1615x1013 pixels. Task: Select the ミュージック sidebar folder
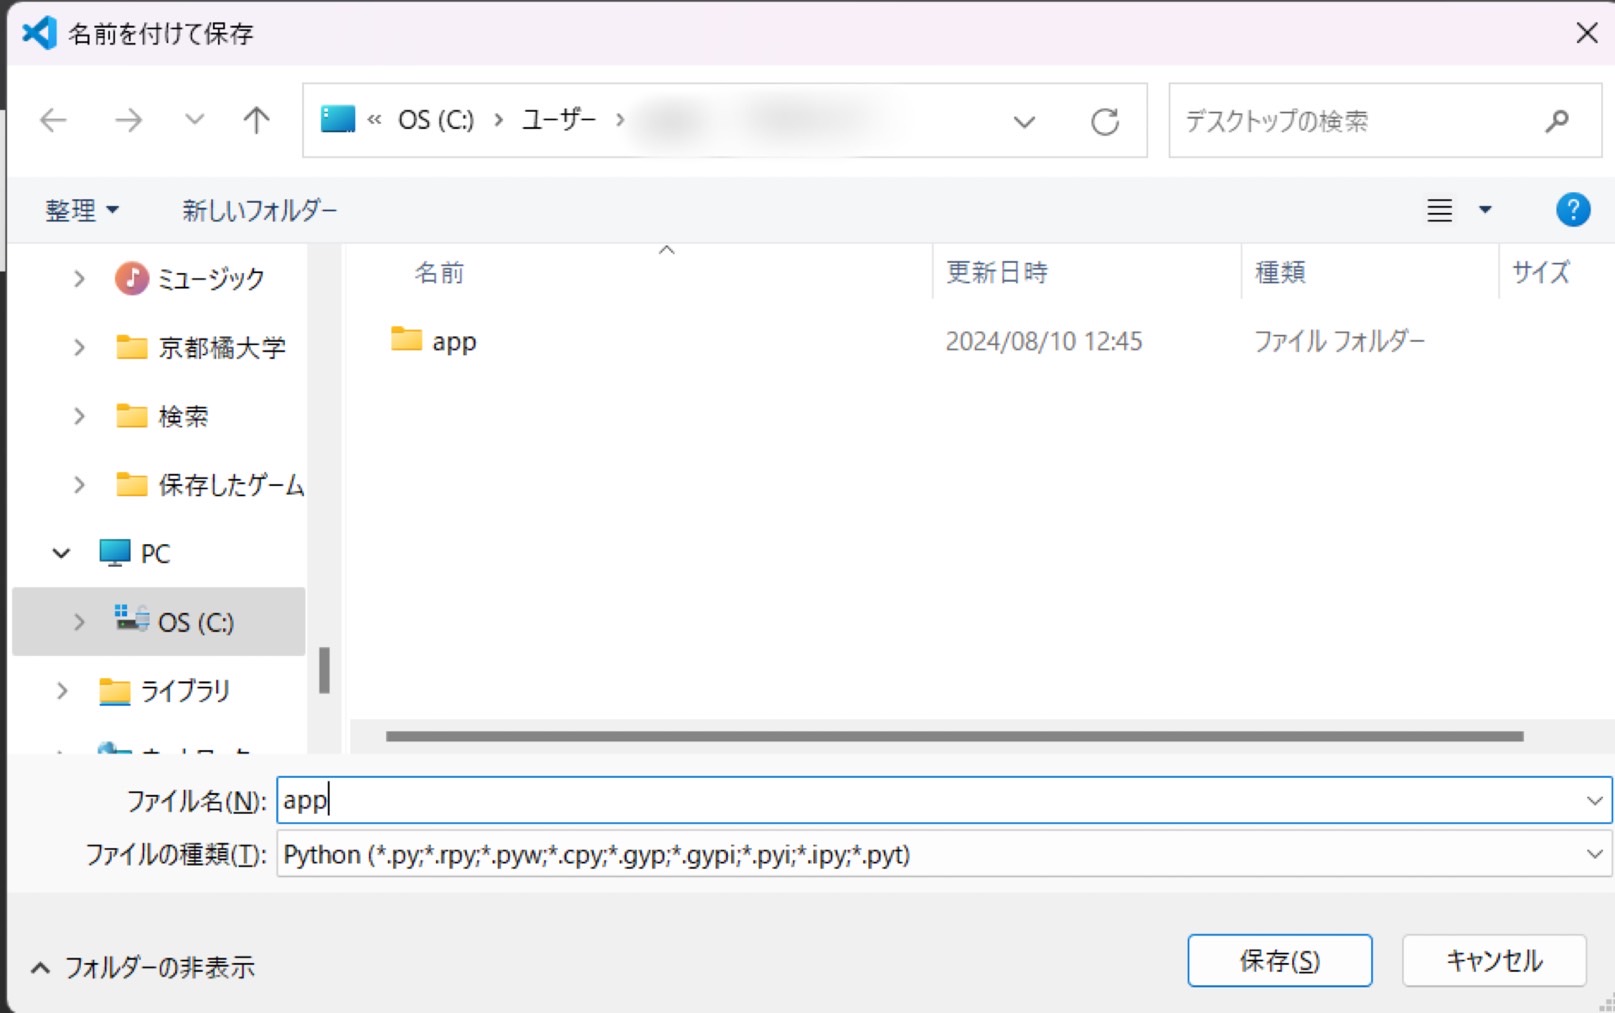[x=208, y=279]
